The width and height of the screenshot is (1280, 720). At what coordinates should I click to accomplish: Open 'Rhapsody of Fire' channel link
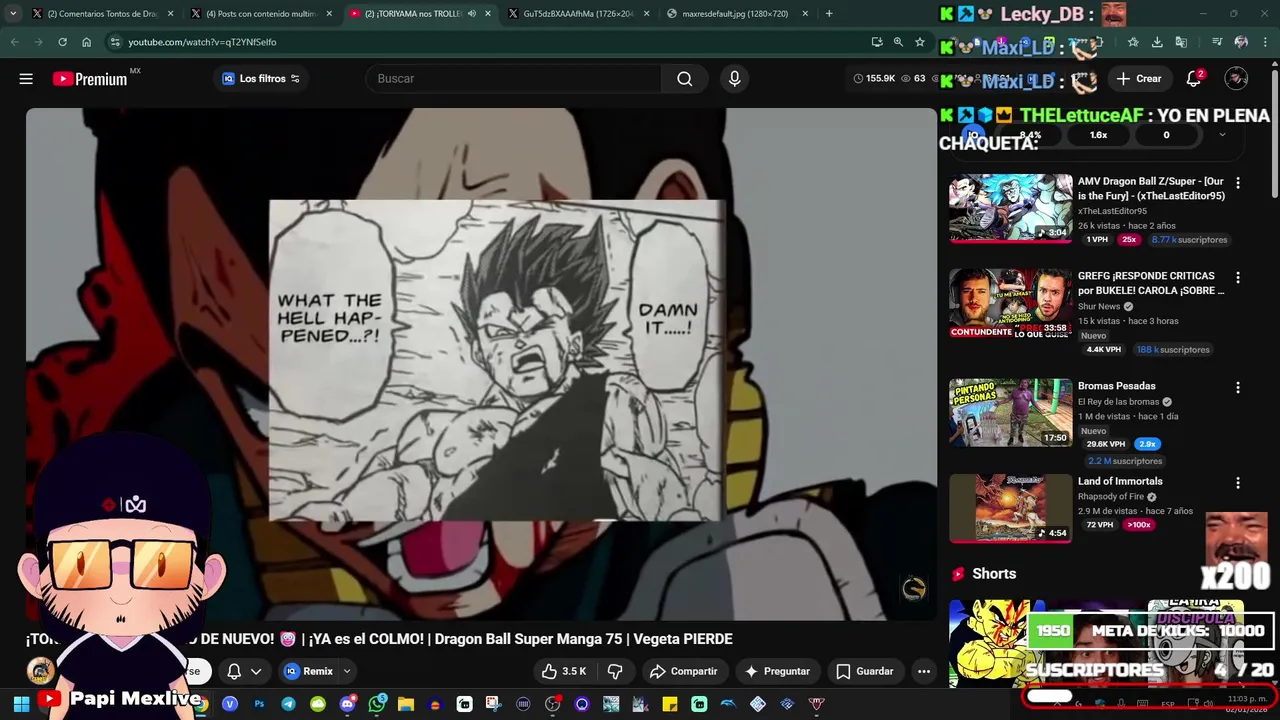(1111, 497)
